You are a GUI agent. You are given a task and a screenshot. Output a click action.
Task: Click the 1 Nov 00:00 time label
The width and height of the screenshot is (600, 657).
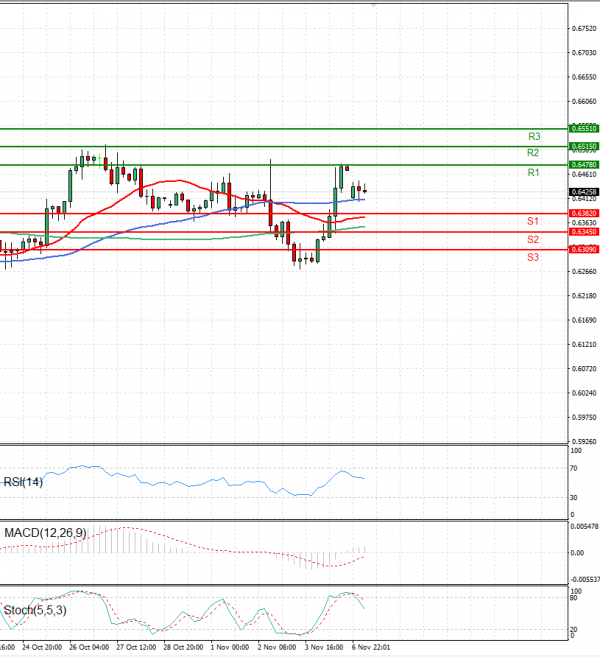click(230, 647)
